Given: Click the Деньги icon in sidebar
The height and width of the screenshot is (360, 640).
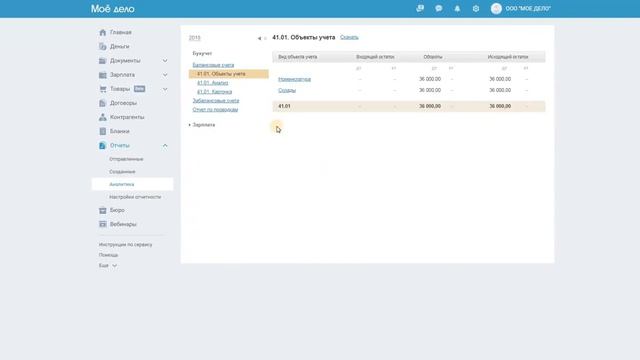Looking at the screenshot, I should tap(102, 47).
